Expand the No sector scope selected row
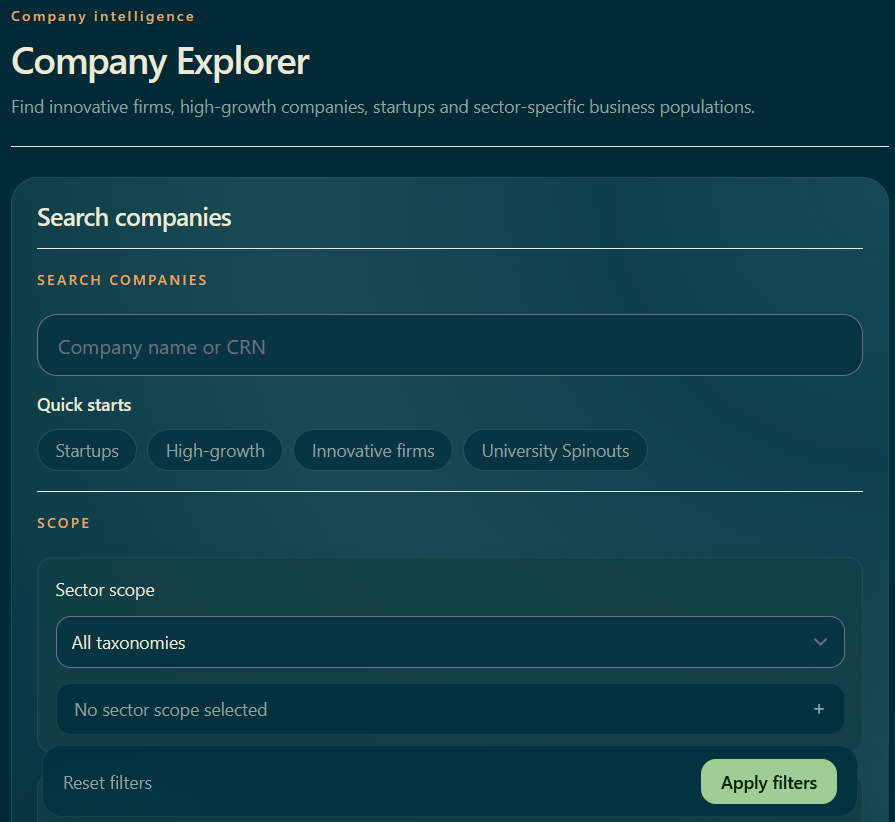This screenshot has width=895, height=822. 450,709
